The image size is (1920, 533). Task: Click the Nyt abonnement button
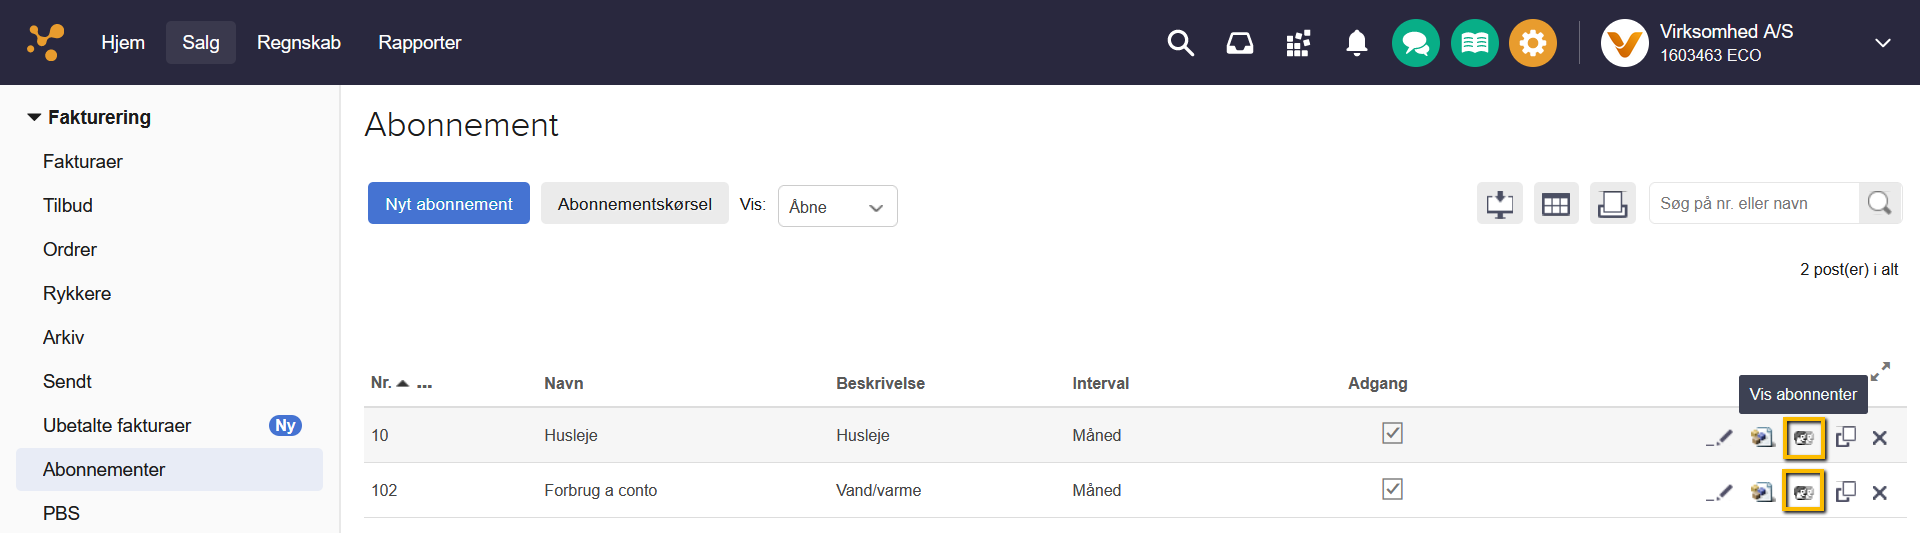point(448,204)
